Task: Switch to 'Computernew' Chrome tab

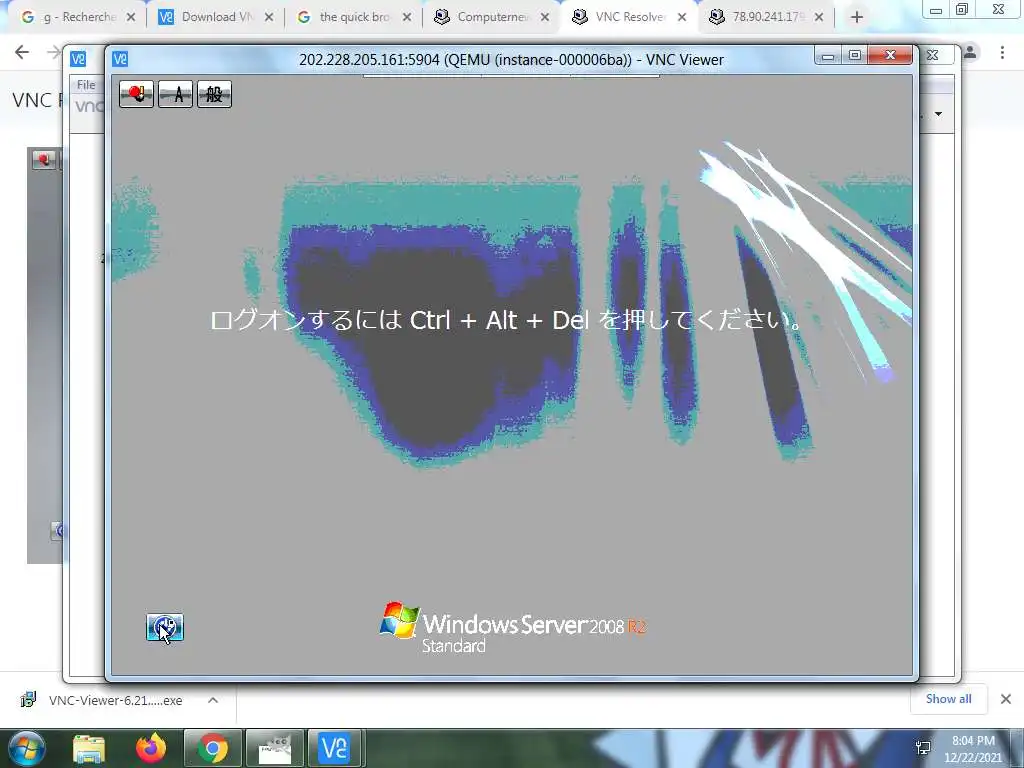Action: (493, 17)
